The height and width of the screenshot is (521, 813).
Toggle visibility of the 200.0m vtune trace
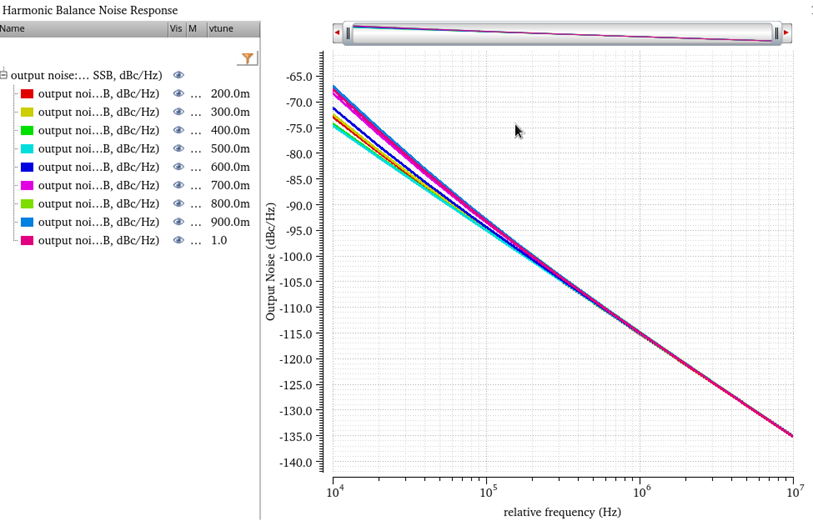click(179, 94)
